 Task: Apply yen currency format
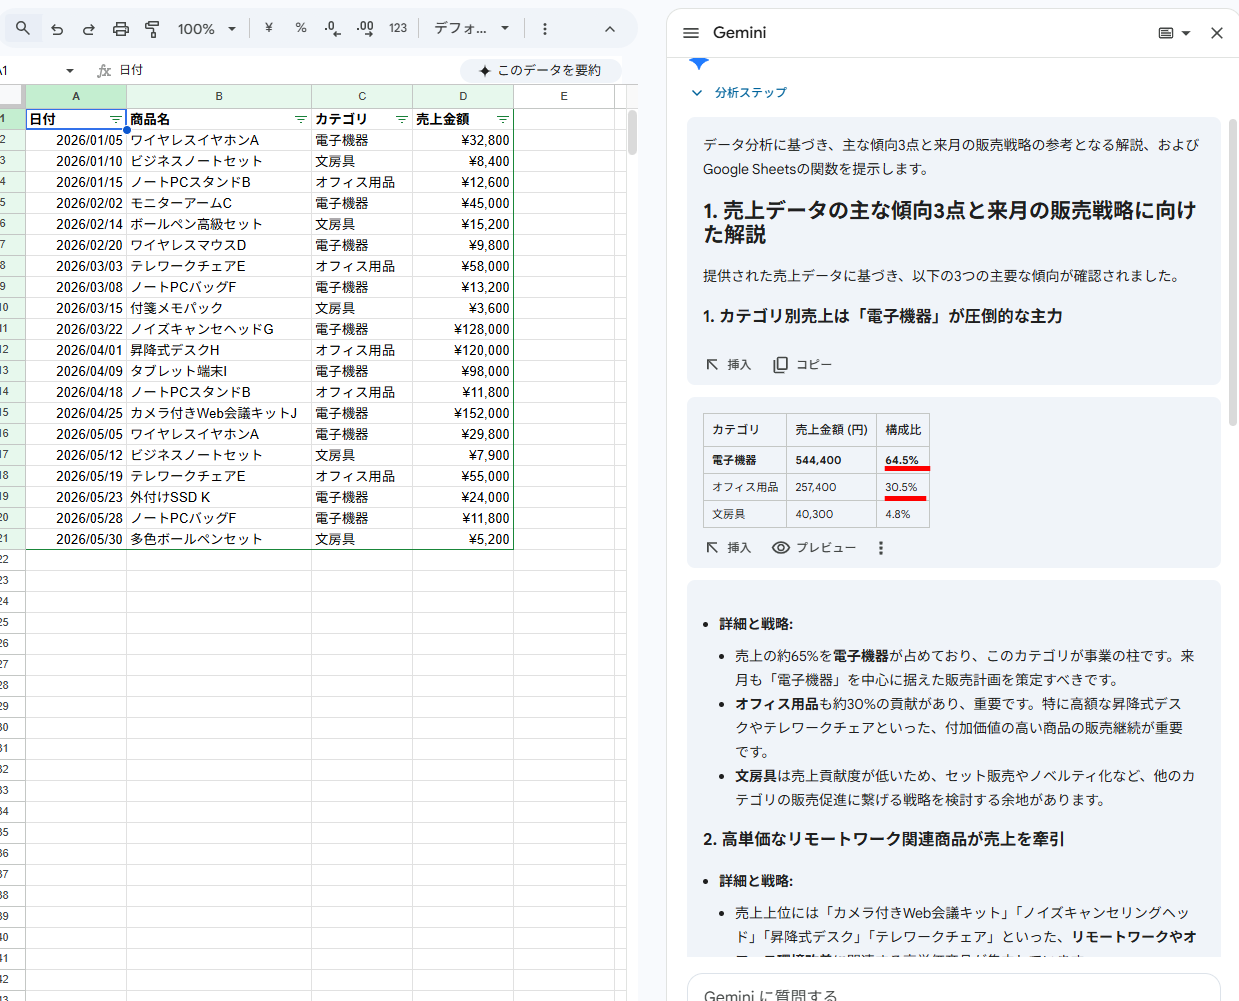268,28
